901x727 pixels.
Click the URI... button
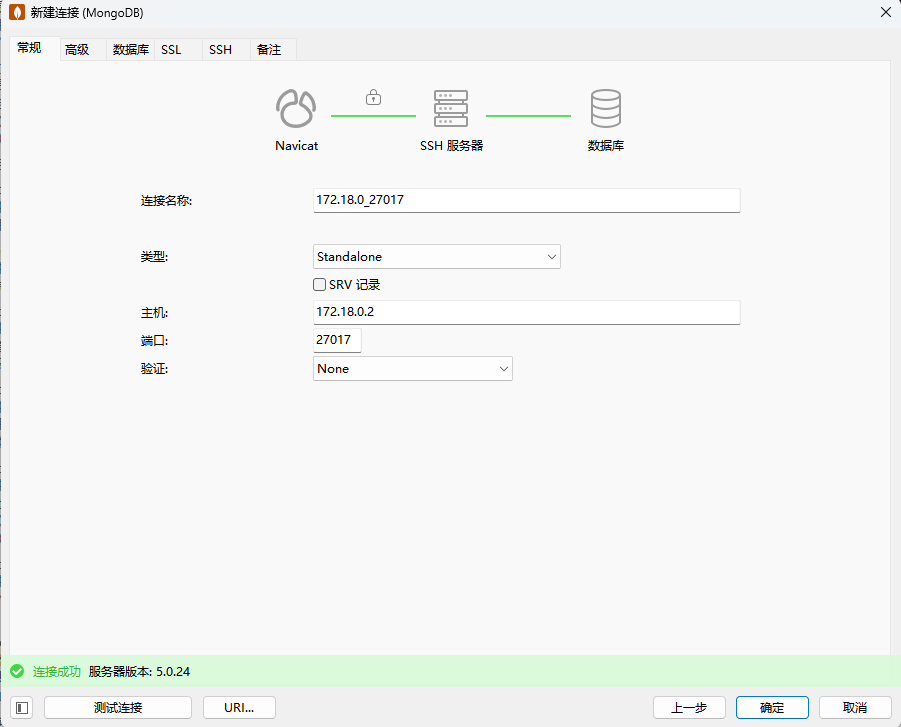point(239,707)
